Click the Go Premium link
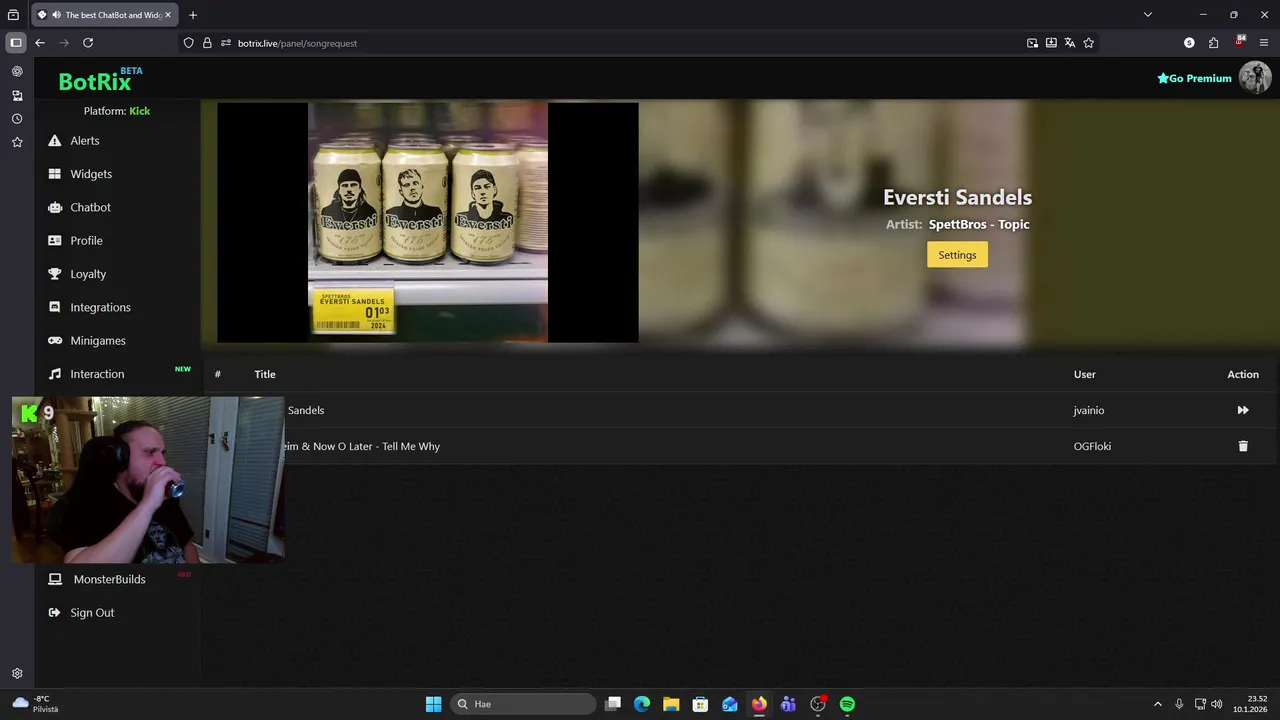The image size is (1280, 720). [x=1194, y=78]
